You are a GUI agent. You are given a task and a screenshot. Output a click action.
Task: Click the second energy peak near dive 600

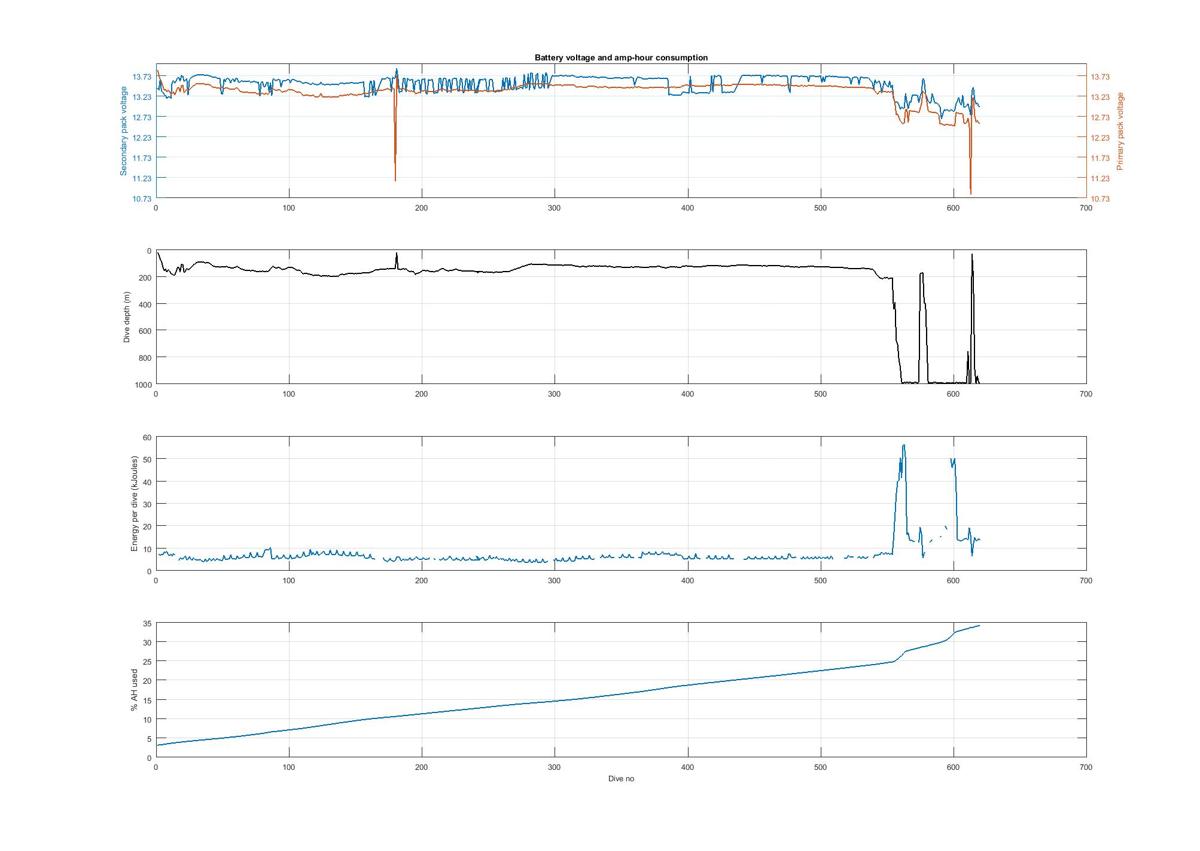(953, 460)
